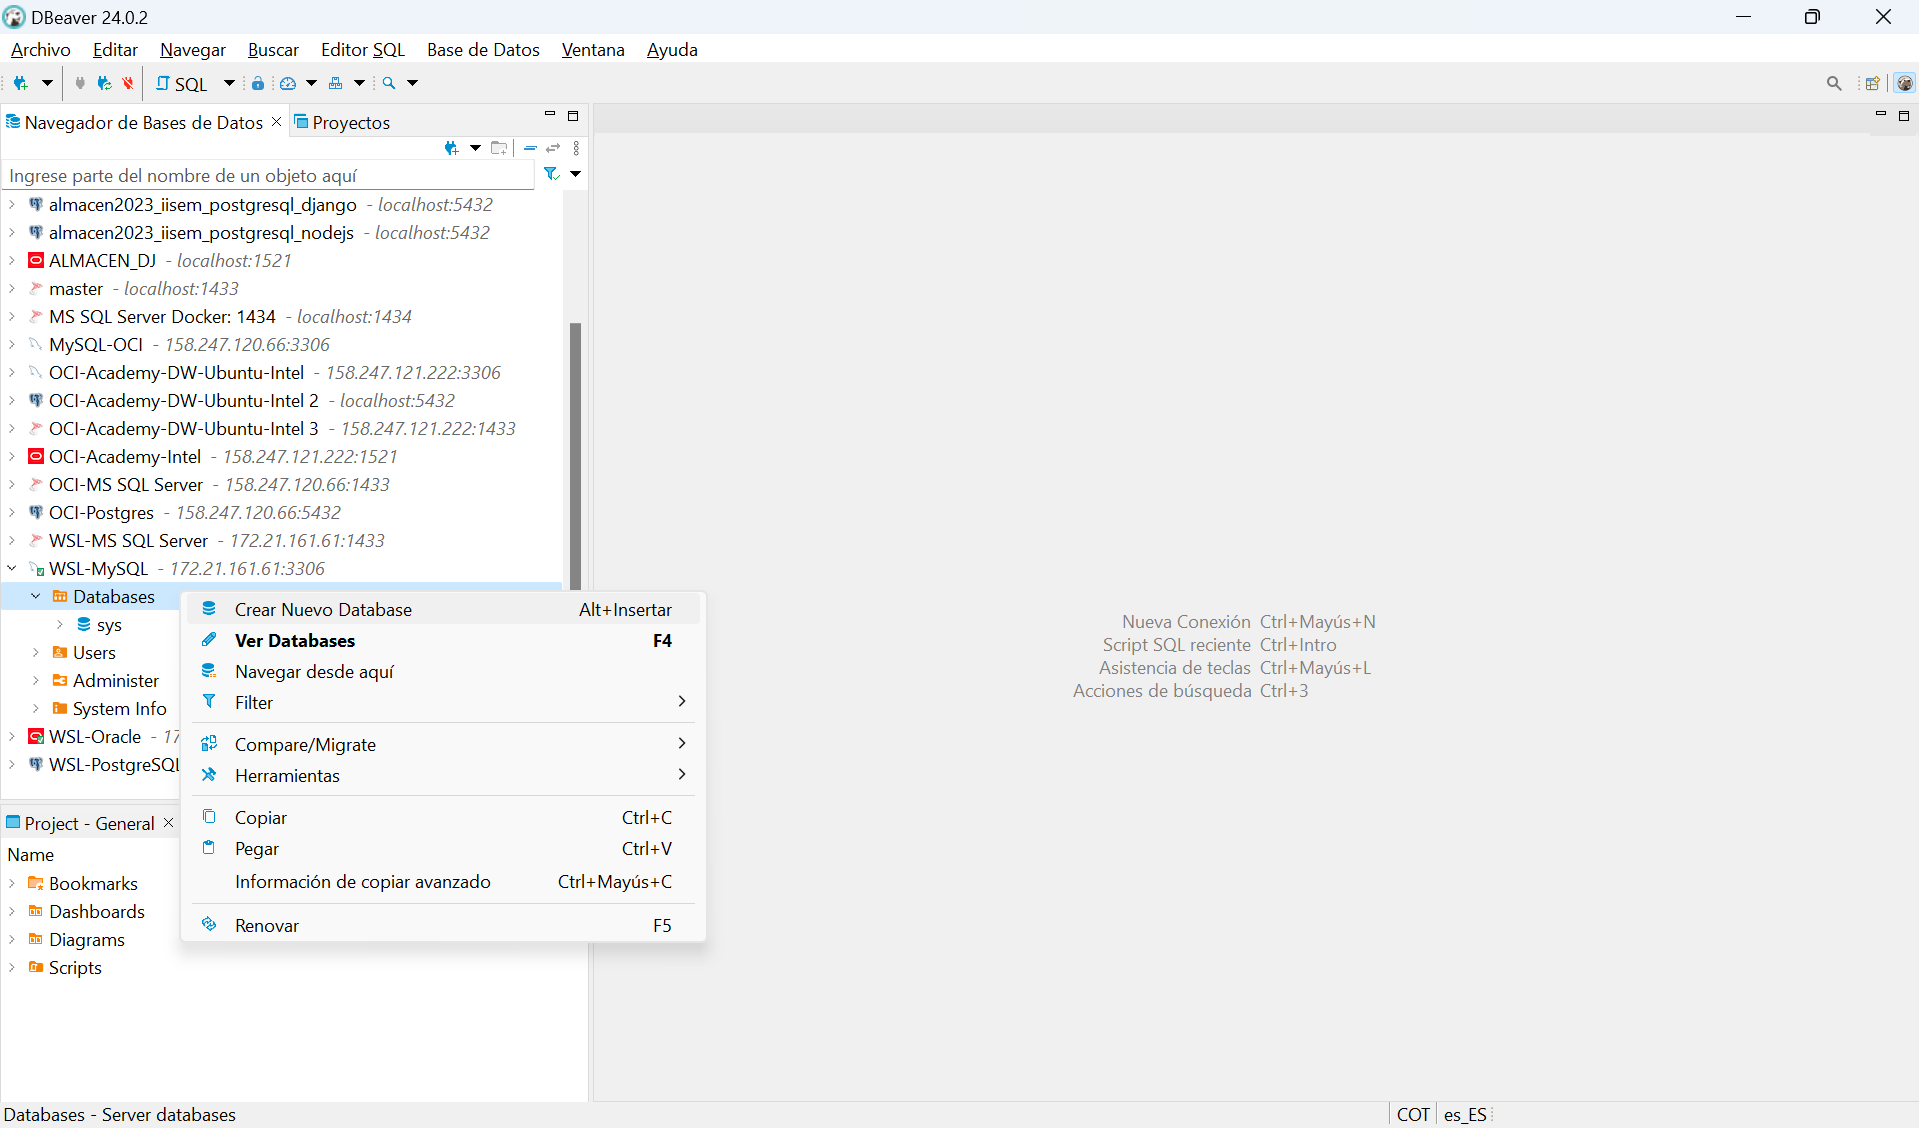
Task: Click the collapse all icon in navigator
Action: [x=531, y=148]
